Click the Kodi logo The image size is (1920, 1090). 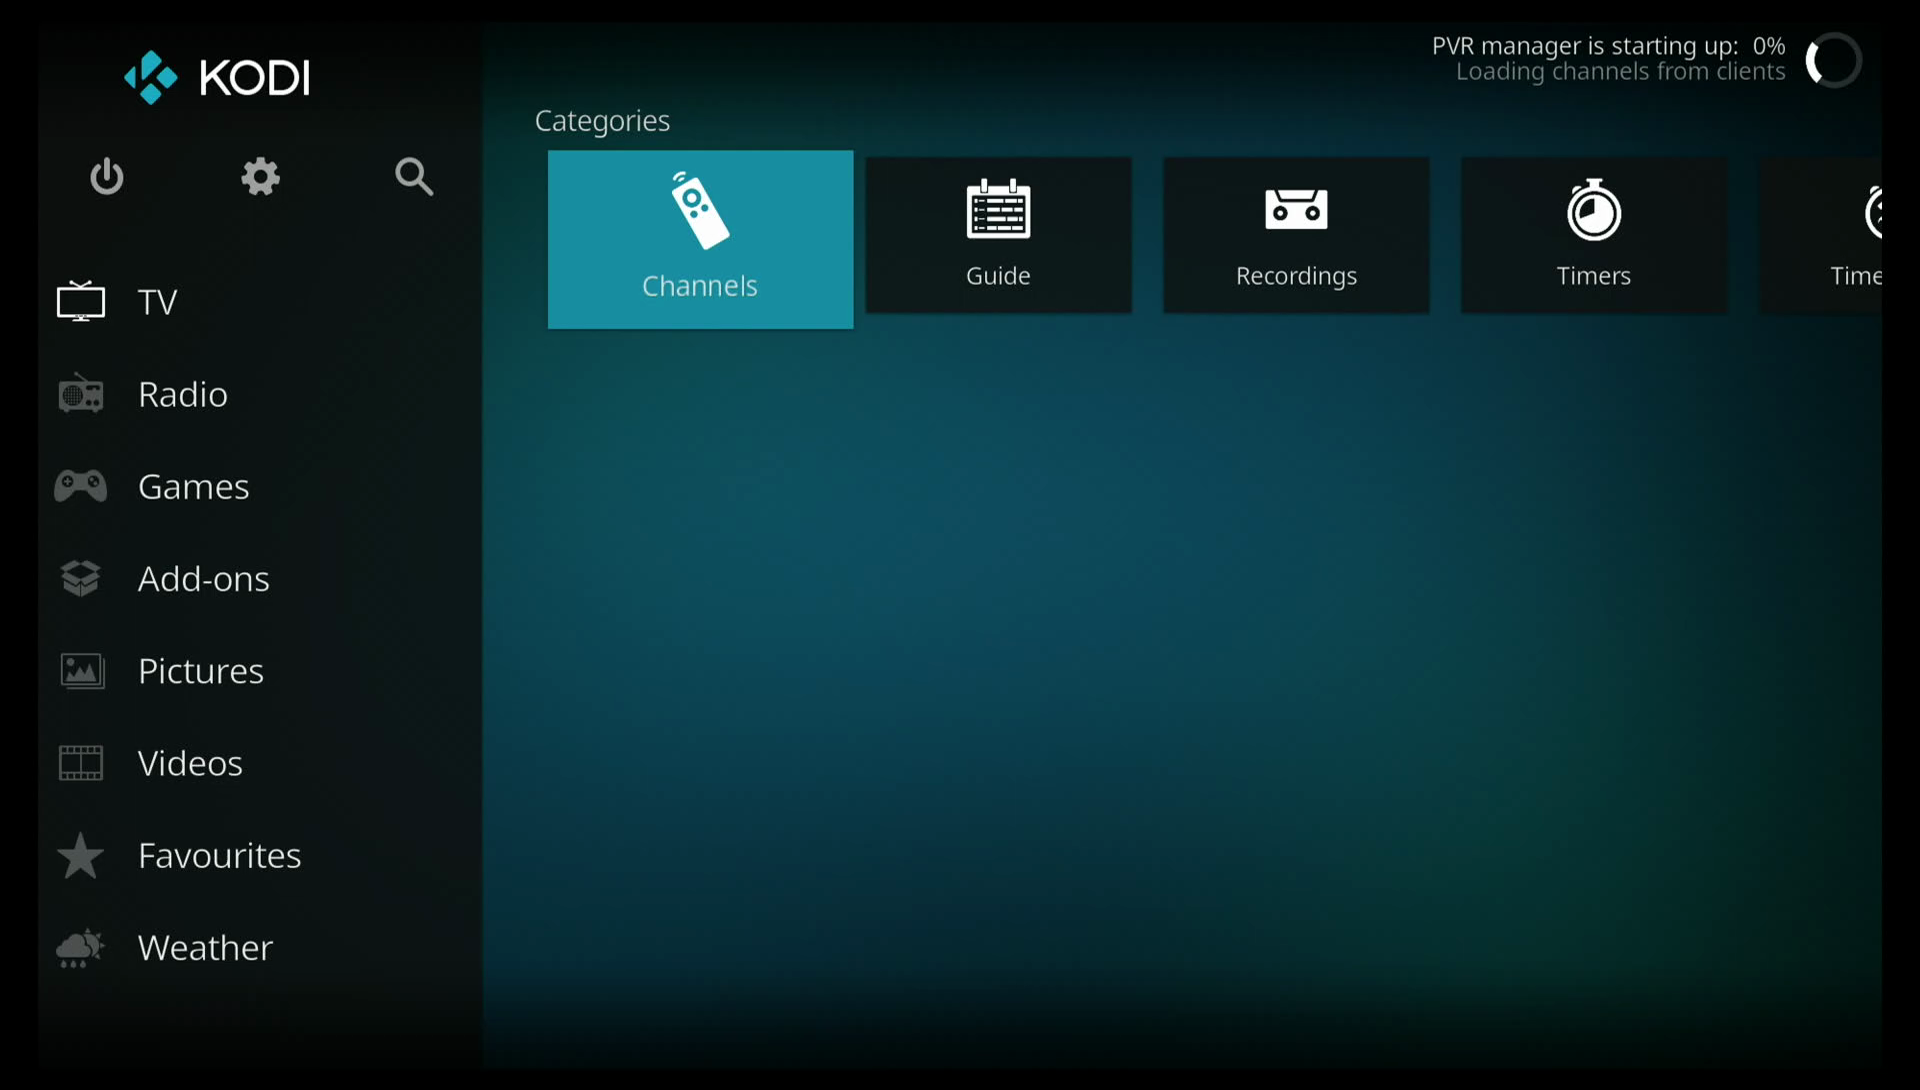(217, 77)
